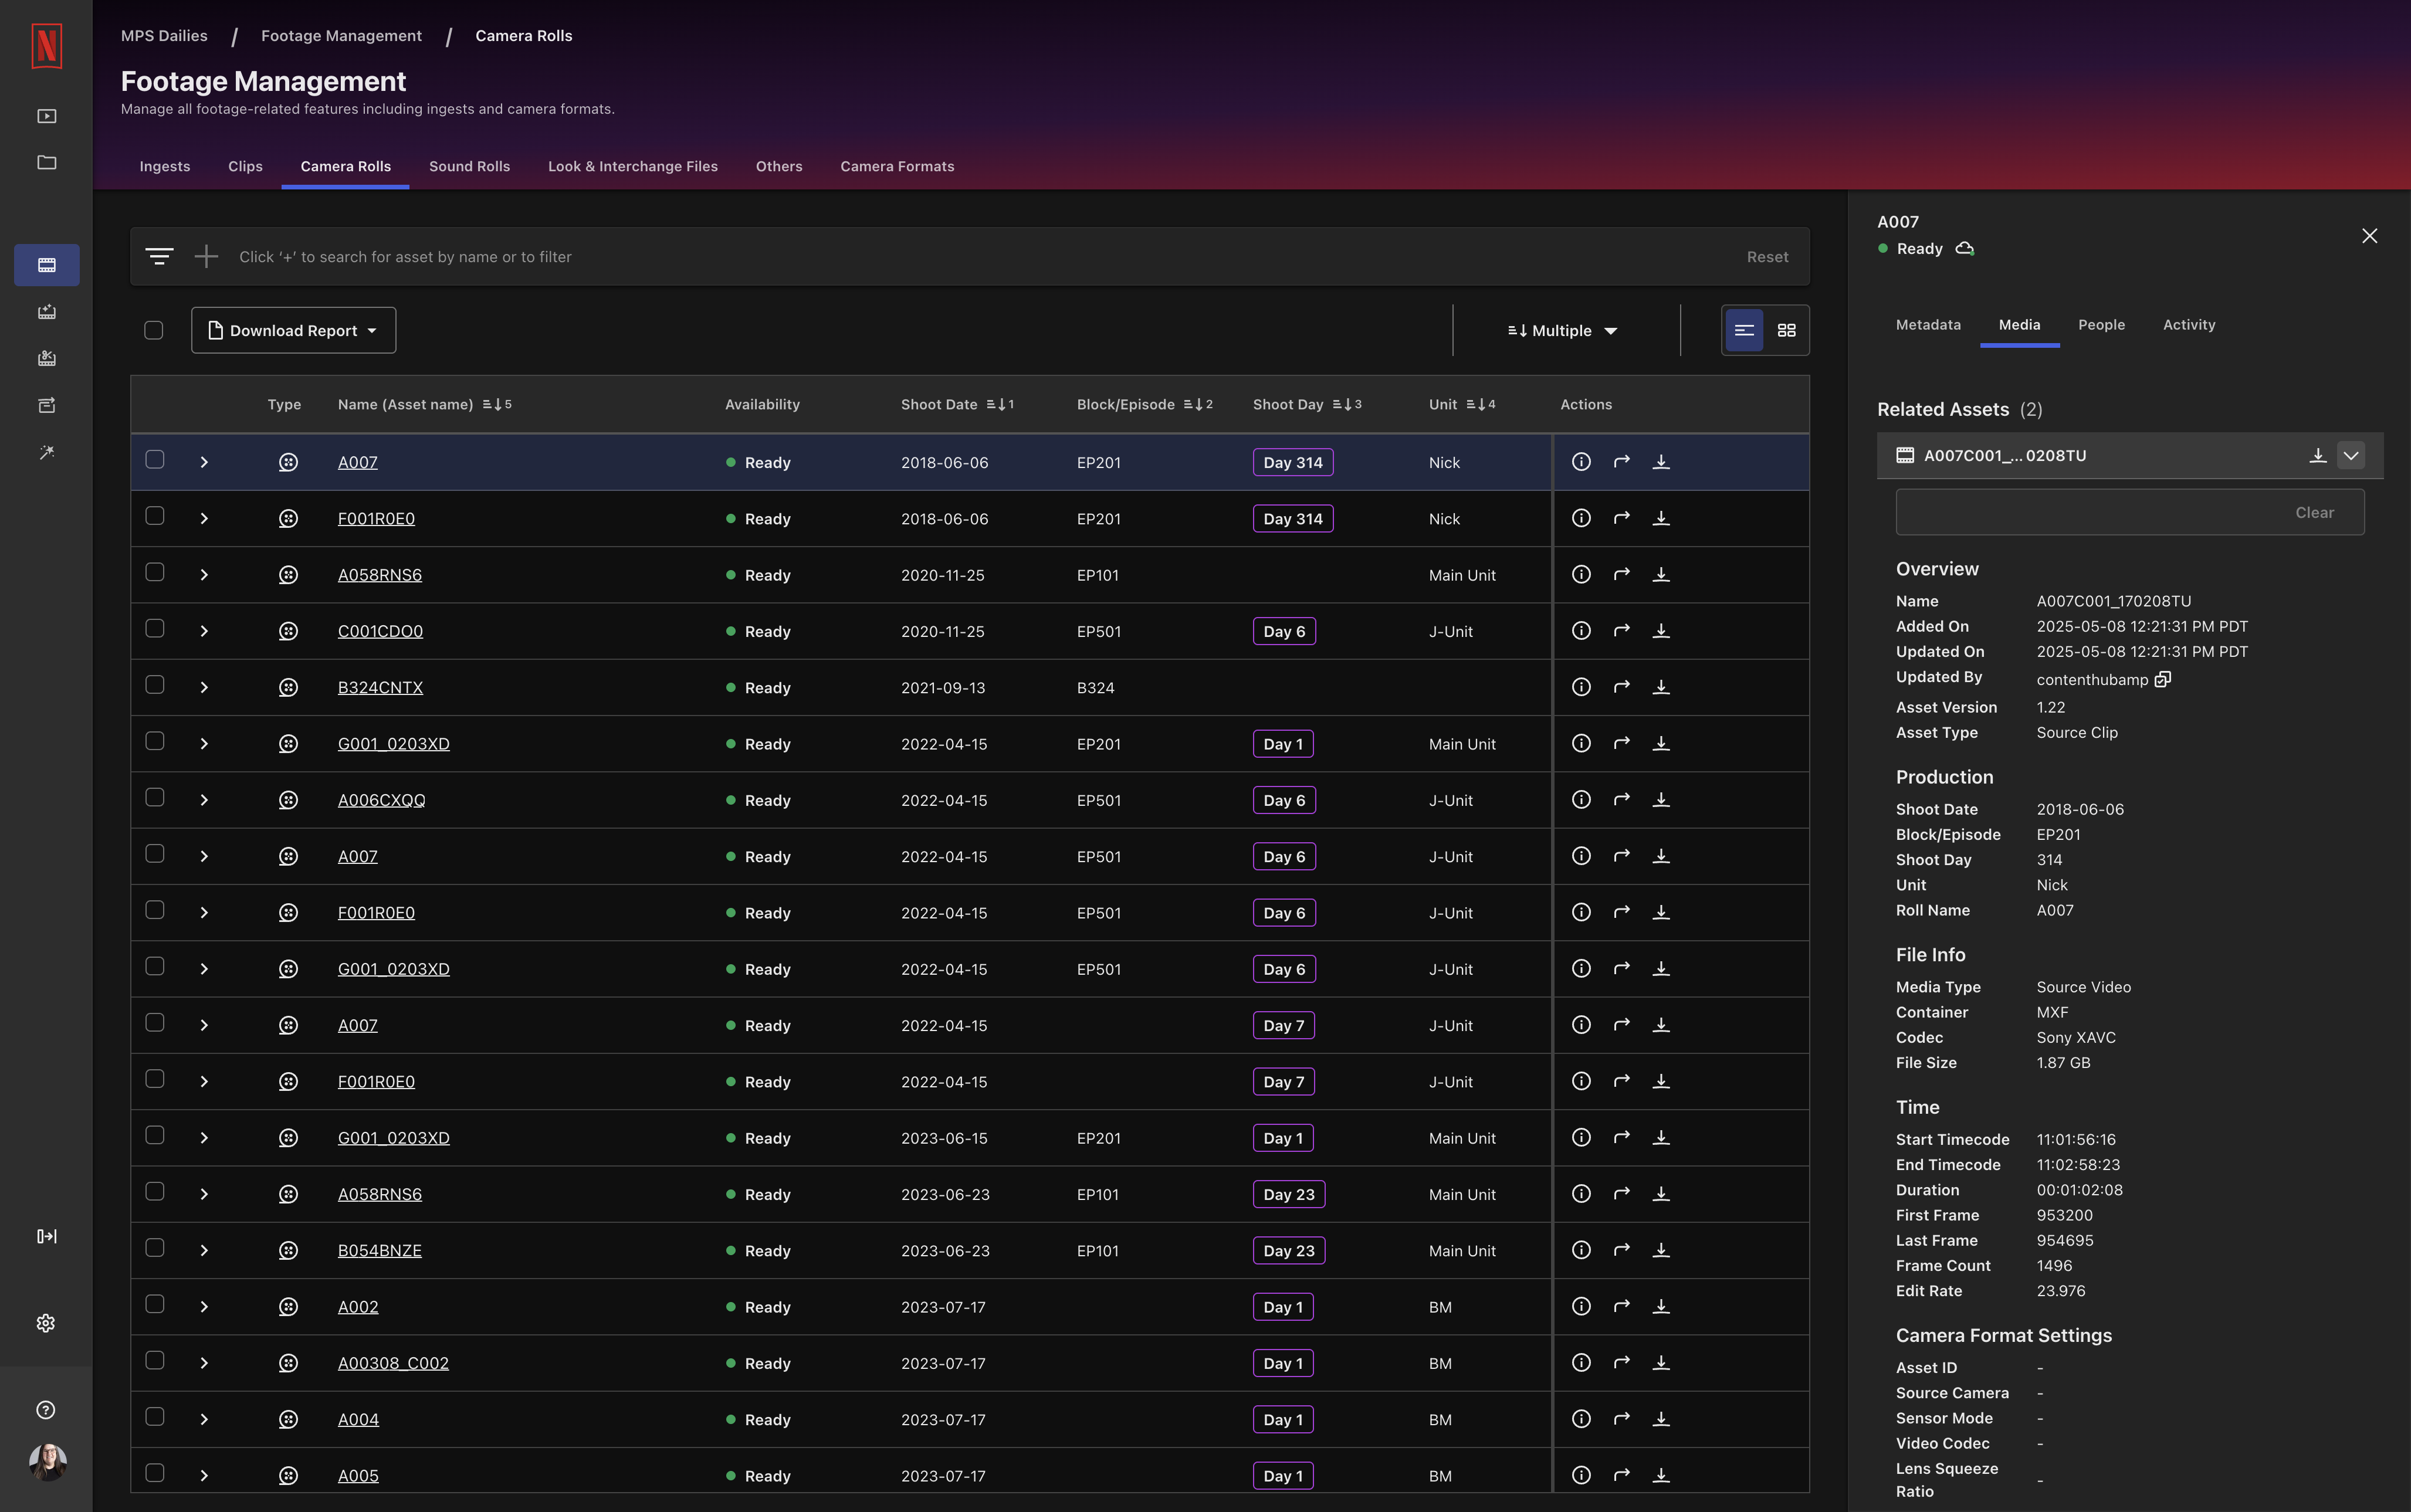This screenshot has width=2411, height=1512.
Task: Toggle the select-all checkbox above the table
Action: [x=155, y=329]
